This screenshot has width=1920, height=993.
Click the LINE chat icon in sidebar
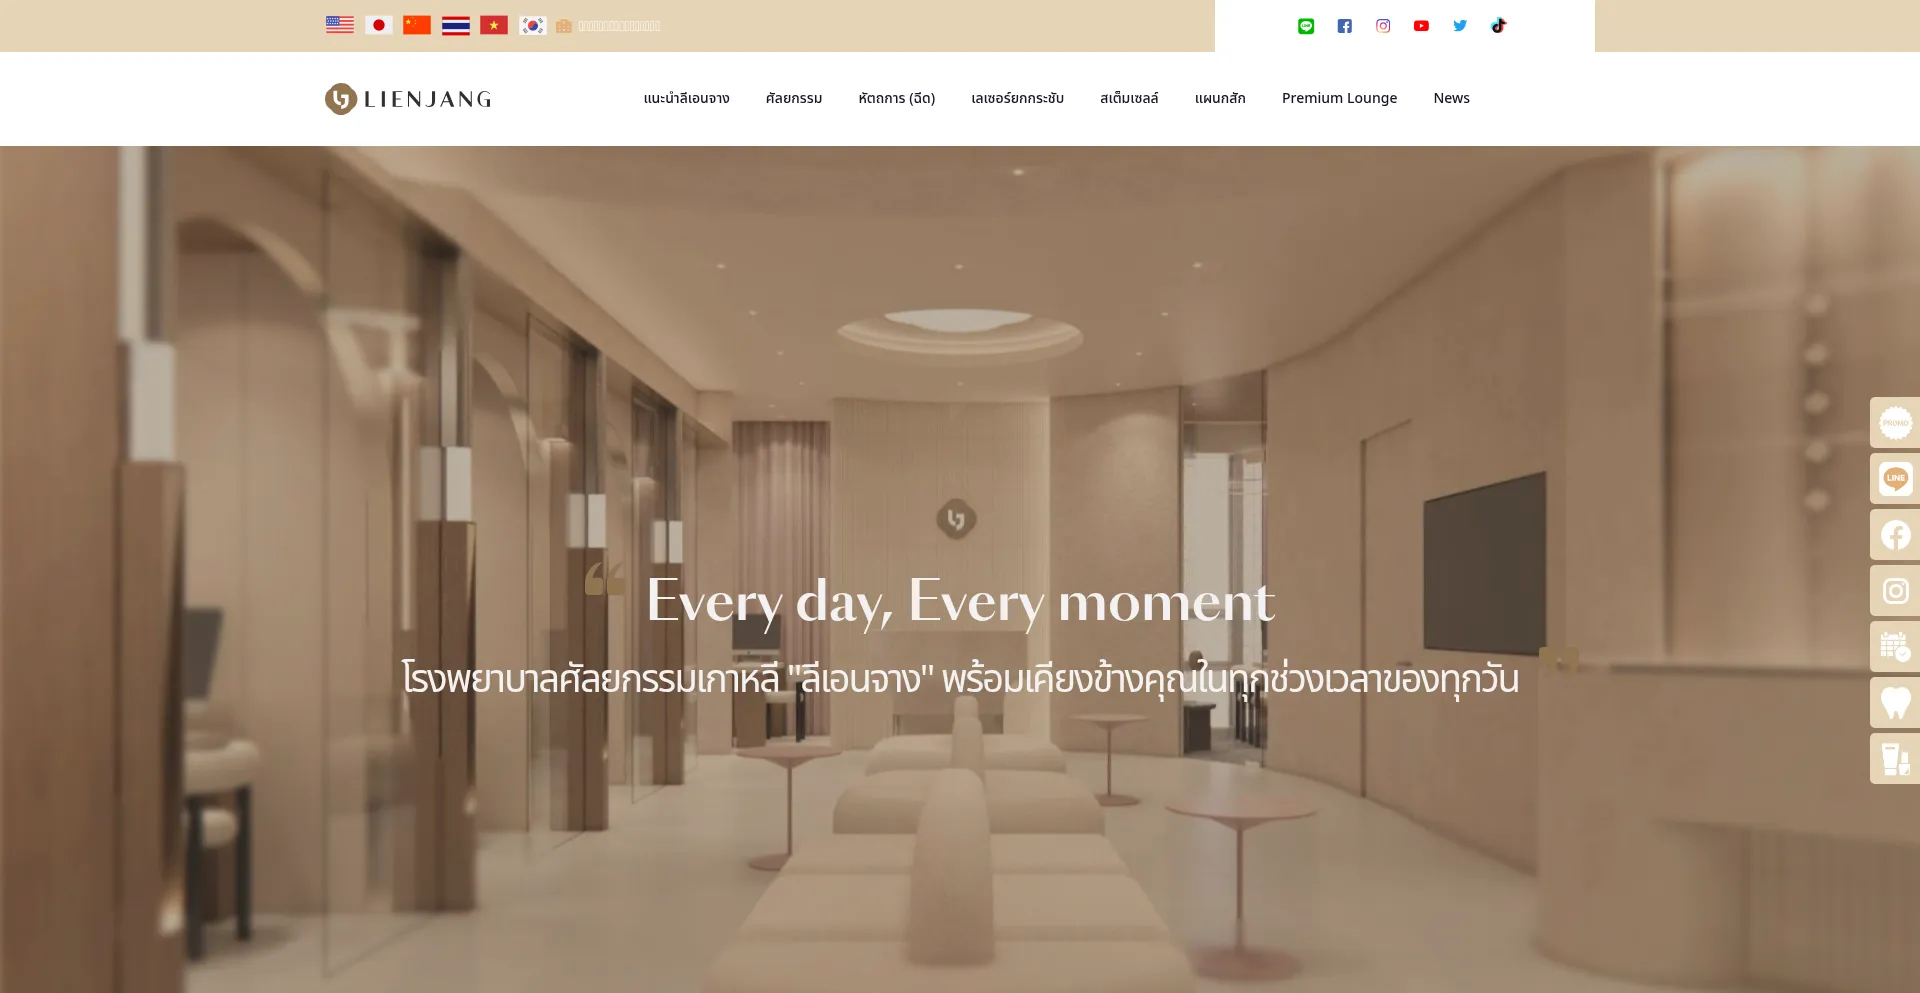tap(1895, 479)
